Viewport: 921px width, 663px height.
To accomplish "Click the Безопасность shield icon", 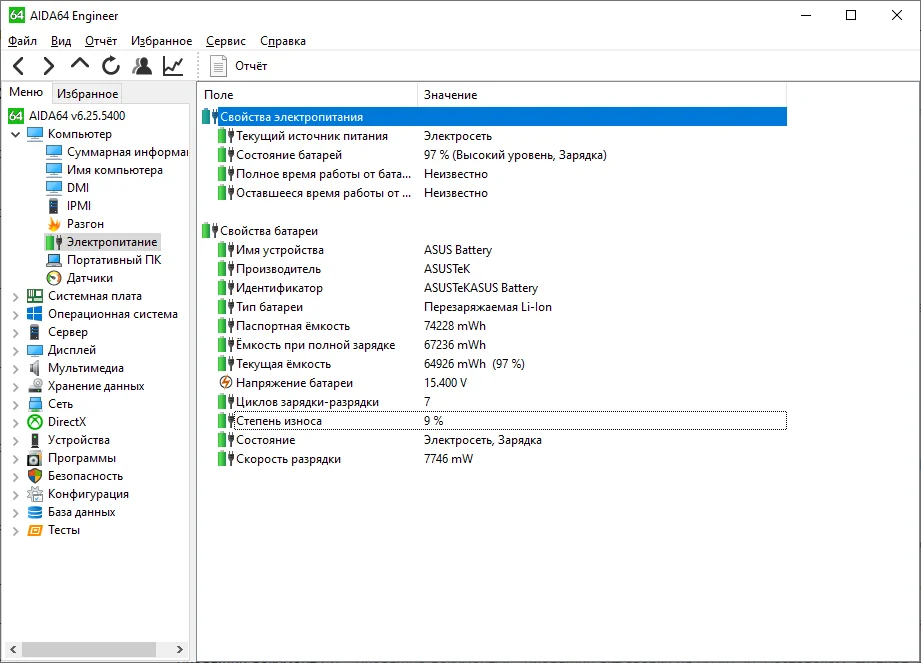I will (x=35, y=476).
